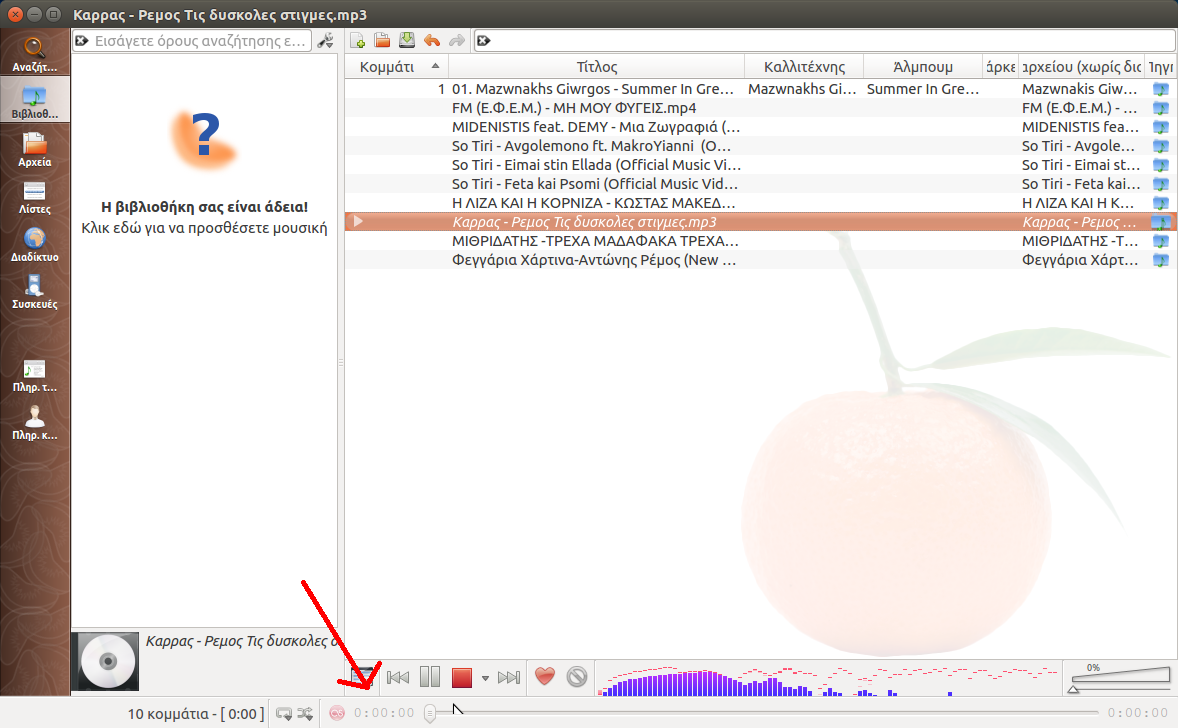Open the Λίστες playlists sidebar tab
This screenshot has height=728, width=1178.
(x=35, y=196)
